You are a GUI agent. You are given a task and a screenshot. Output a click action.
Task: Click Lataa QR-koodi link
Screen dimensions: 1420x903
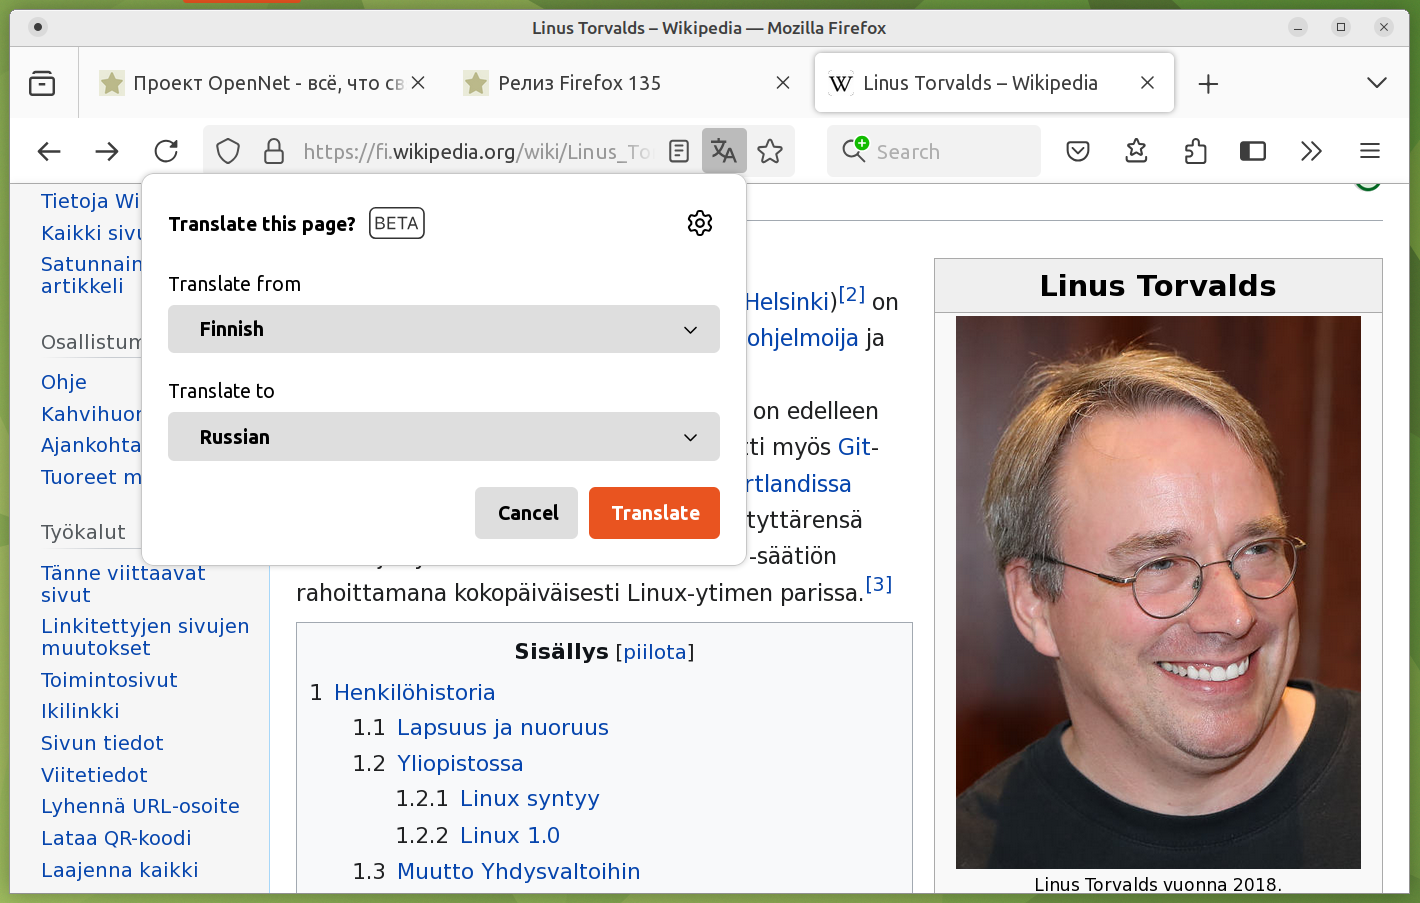pos(116,838)
